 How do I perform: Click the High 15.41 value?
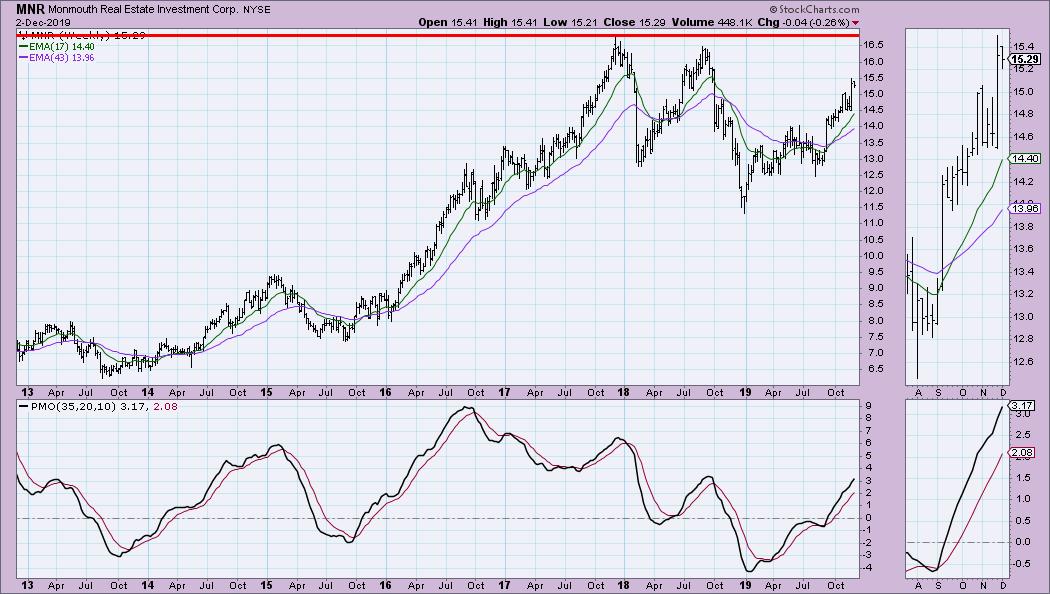(510, 22)
